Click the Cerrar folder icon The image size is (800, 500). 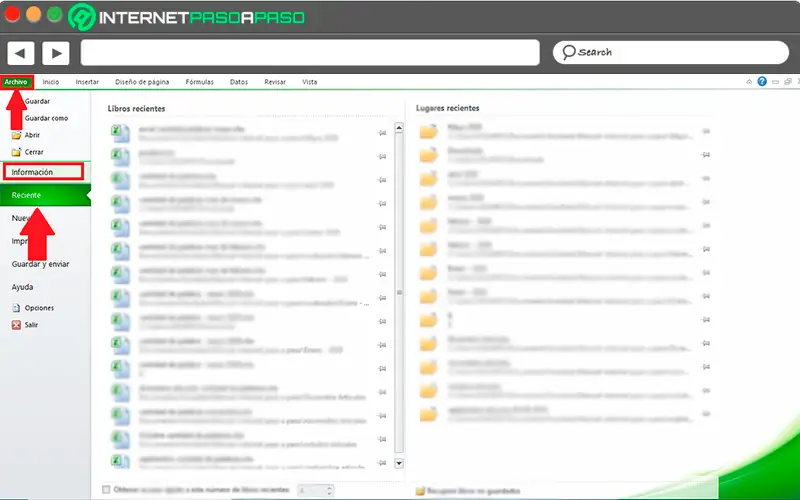16,152
